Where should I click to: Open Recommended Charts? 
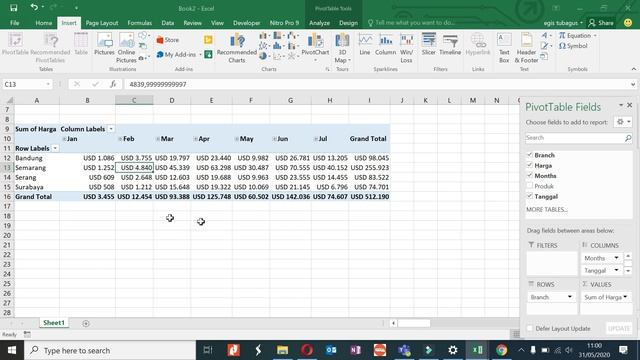237,48
